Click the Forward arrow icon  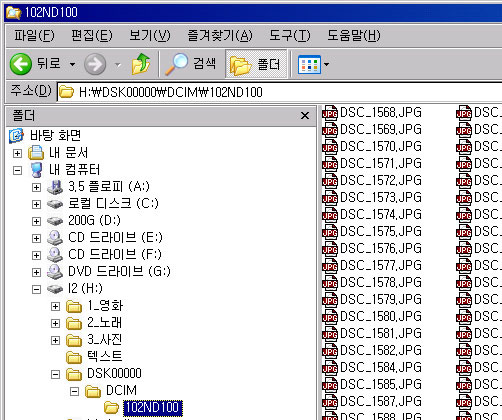[x=95, y=64]
